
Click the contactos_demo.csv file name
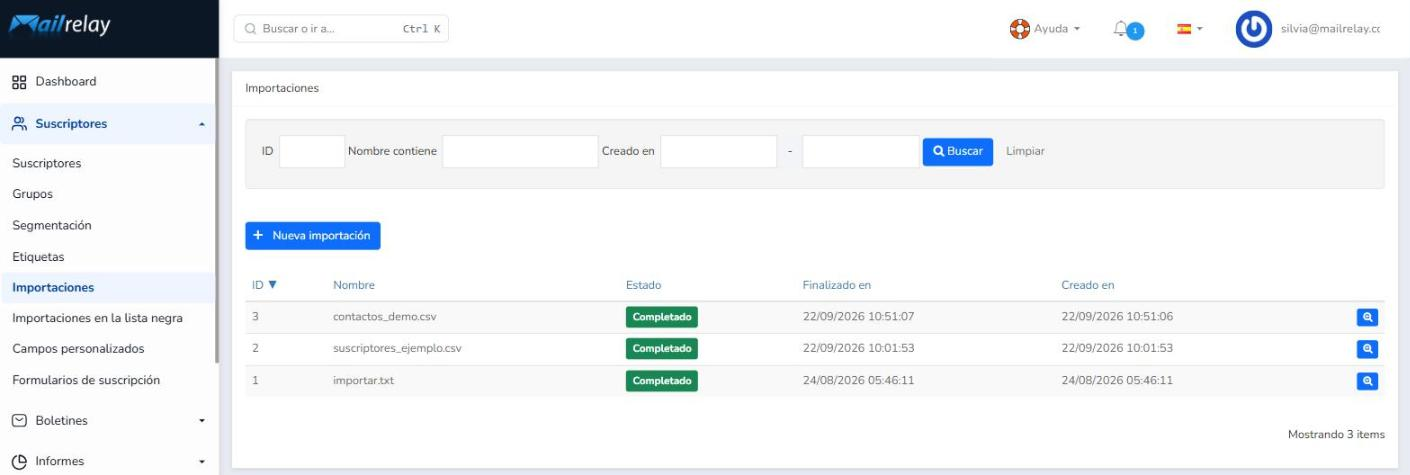[385, 317]
